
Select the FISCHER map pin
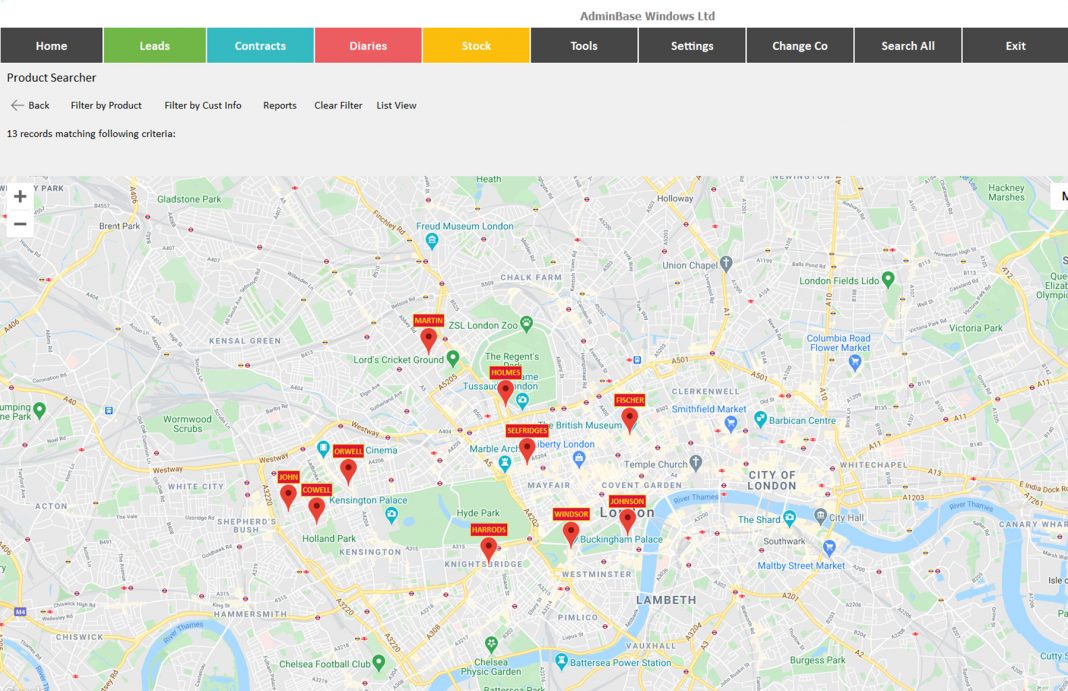point(629,419)
